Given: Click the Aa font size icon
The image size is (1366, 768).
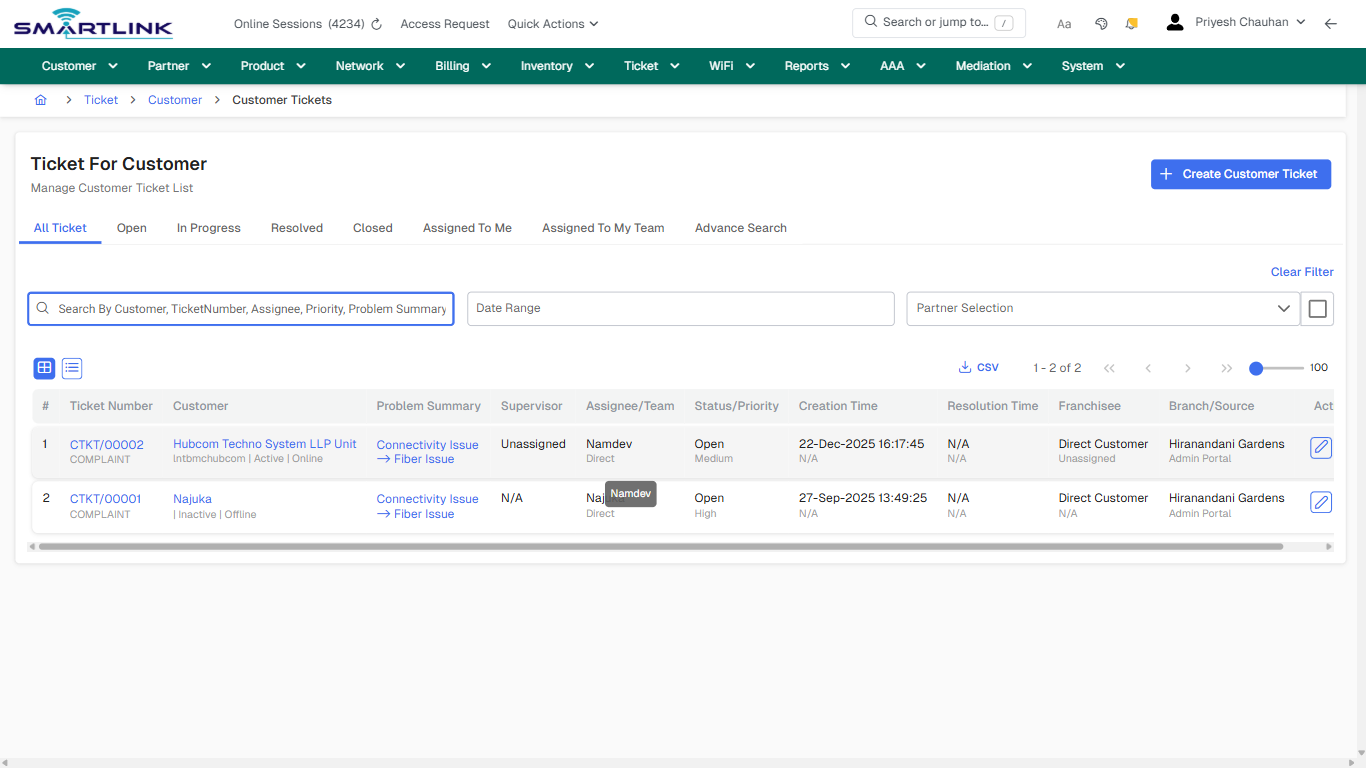Looking at the screenshot, I should tap(1064, 23).
